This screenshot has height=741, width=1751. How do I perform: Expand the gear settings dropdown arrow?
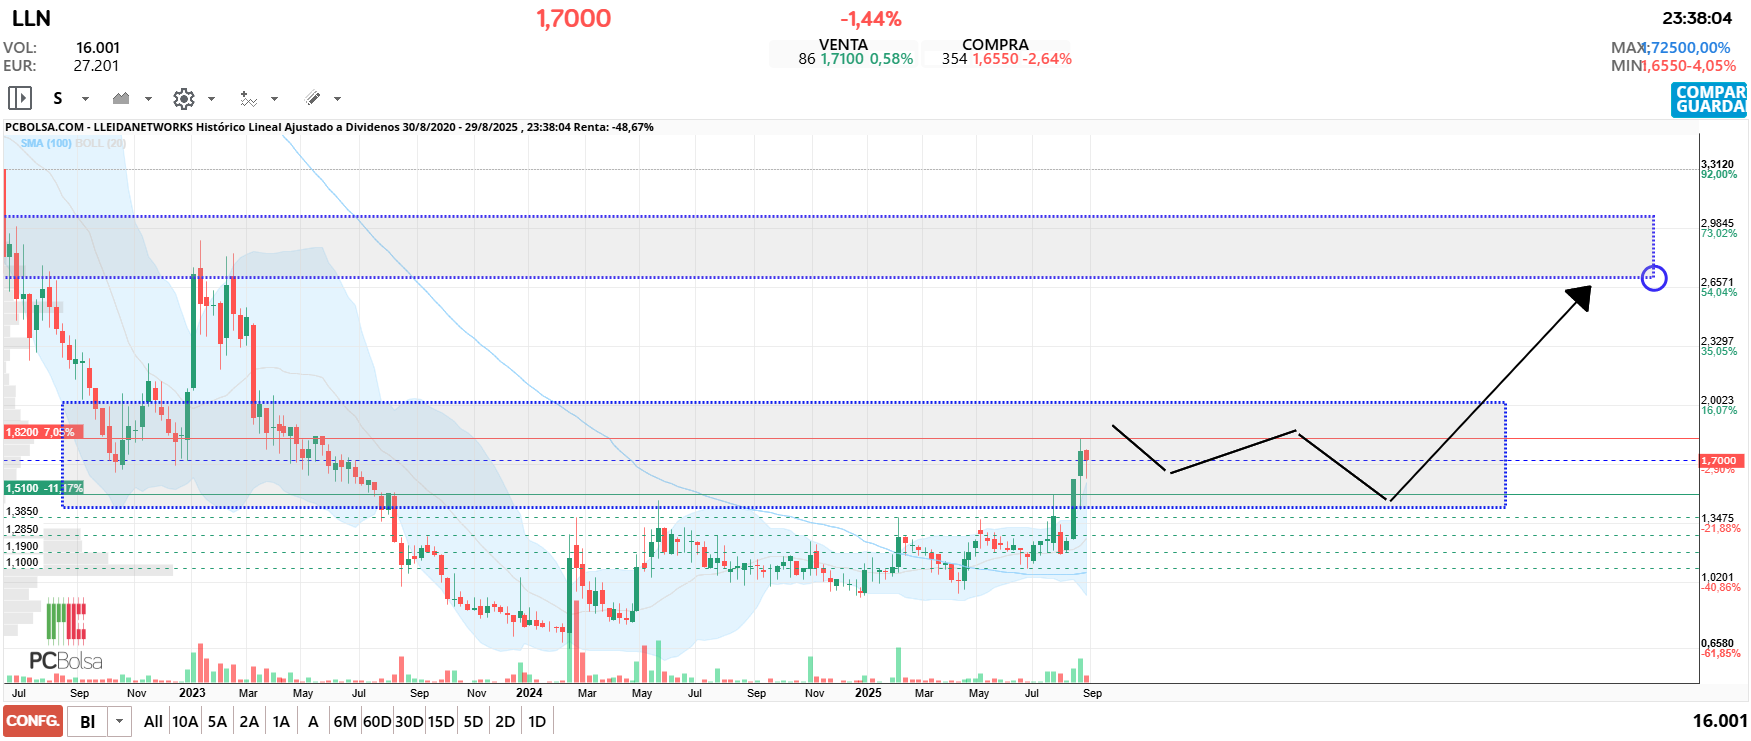click(x=211, y=99)
